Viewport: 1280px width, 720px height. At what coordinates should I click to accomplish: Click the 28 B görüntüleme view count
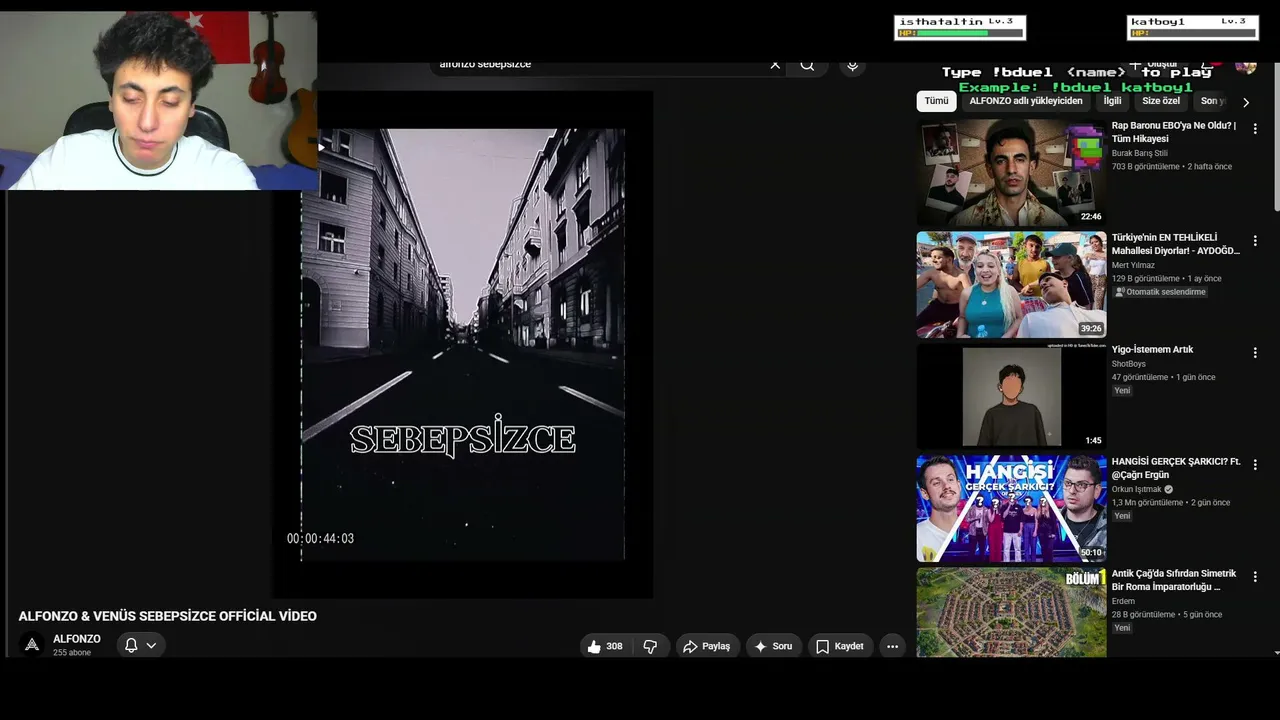click(x=1144, y=615)
